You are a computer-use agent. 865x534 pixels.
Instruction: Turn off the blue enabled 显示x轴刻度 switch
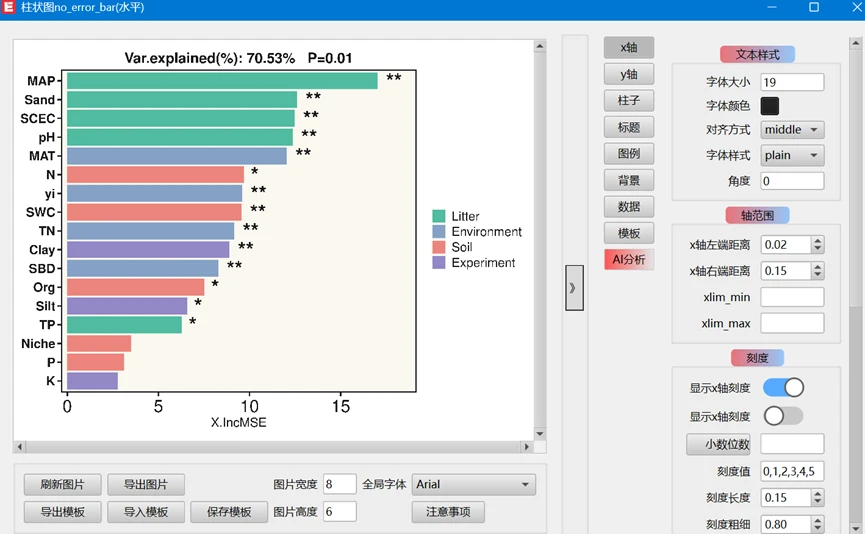click(x=783, y=387)
